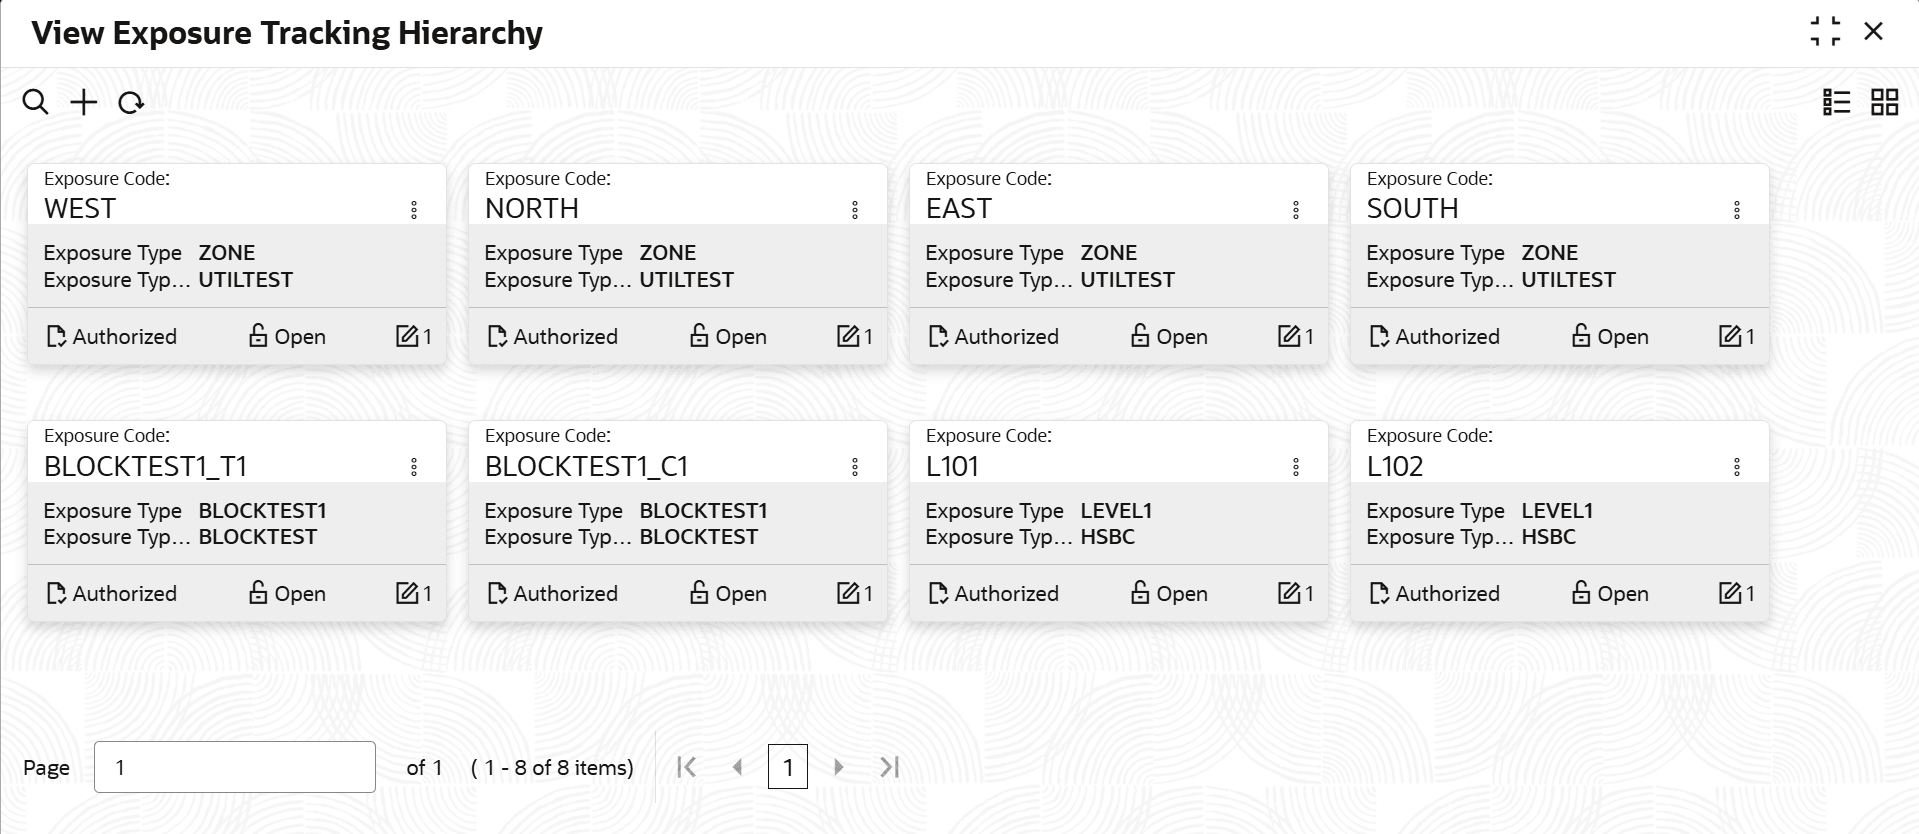Click the edit count icon on BLOCKTEST1_T1 card
The height and width of the screenshot is (834, 1919).
(407, 593)
